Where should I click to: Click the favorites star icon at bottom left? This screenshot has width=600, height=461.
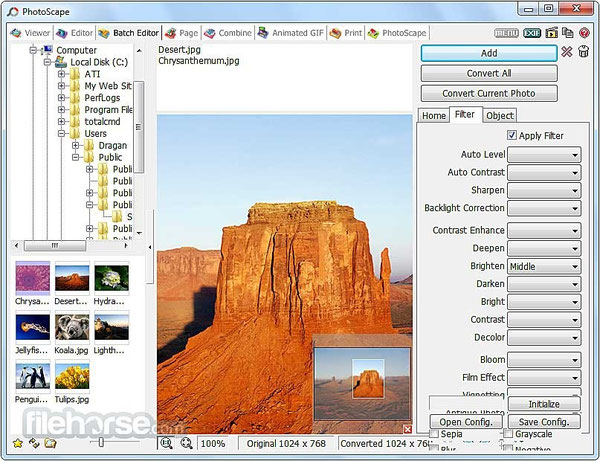pos(18,443)
